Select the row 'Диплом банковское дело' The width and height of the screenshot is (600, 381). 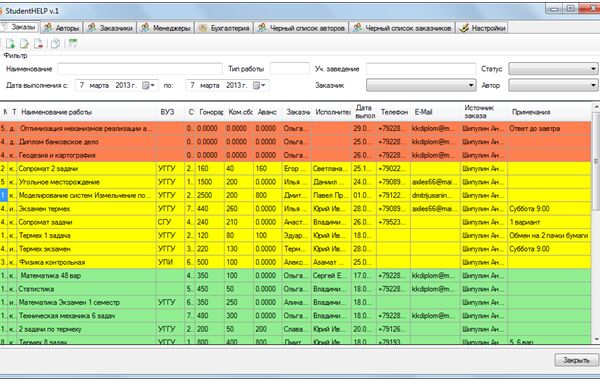[295, 142]
